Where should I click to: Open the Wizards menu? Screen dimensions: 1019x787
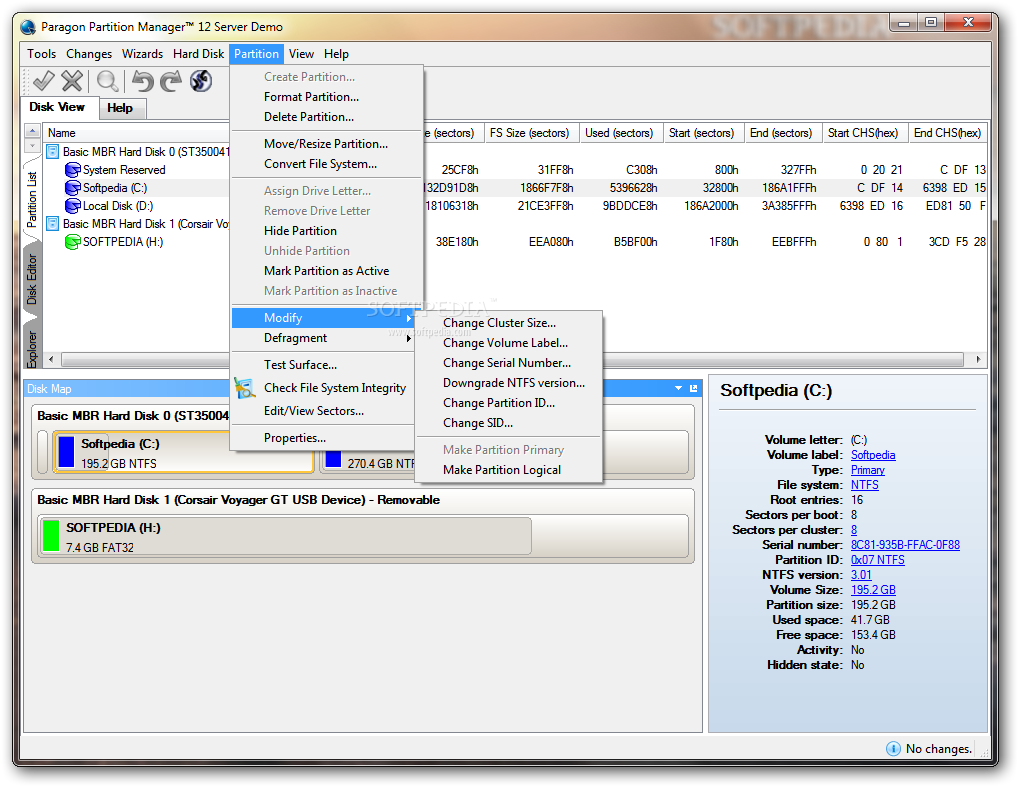click(142, 54)
